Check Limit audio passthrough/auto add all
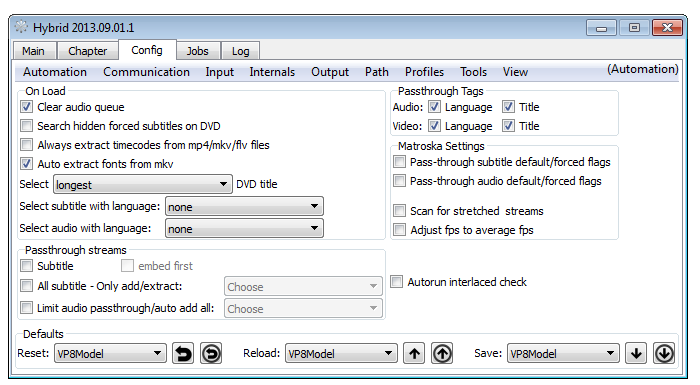Image resolution: width=700 pixels, height=385 pixels. [26, 308]
